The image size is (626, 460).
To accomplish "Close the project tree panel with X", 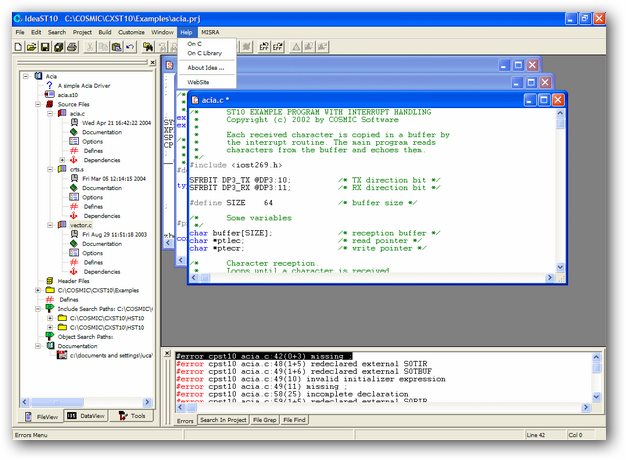I will tap(153, 62).
